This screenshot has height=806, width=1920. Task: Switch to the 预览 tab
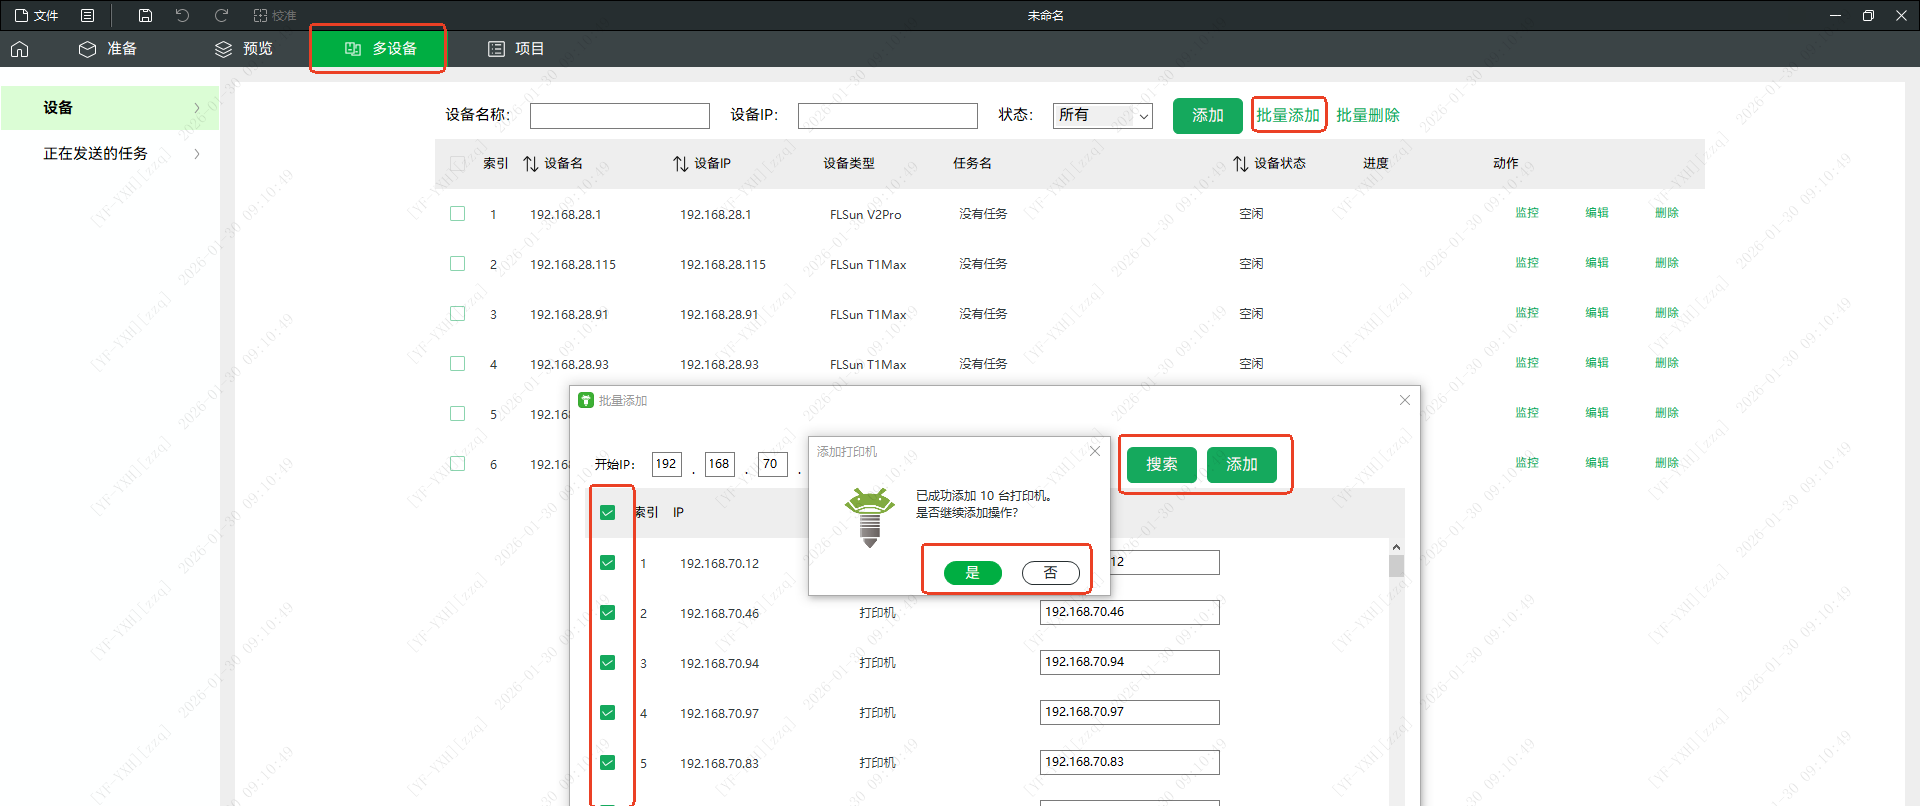[244, 49]
